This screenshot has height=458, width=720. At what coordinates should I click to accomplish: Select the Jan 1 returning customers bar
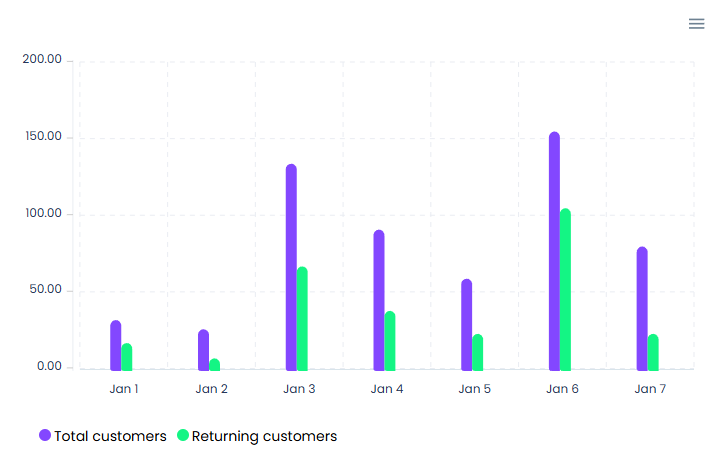tap(127, 357)
